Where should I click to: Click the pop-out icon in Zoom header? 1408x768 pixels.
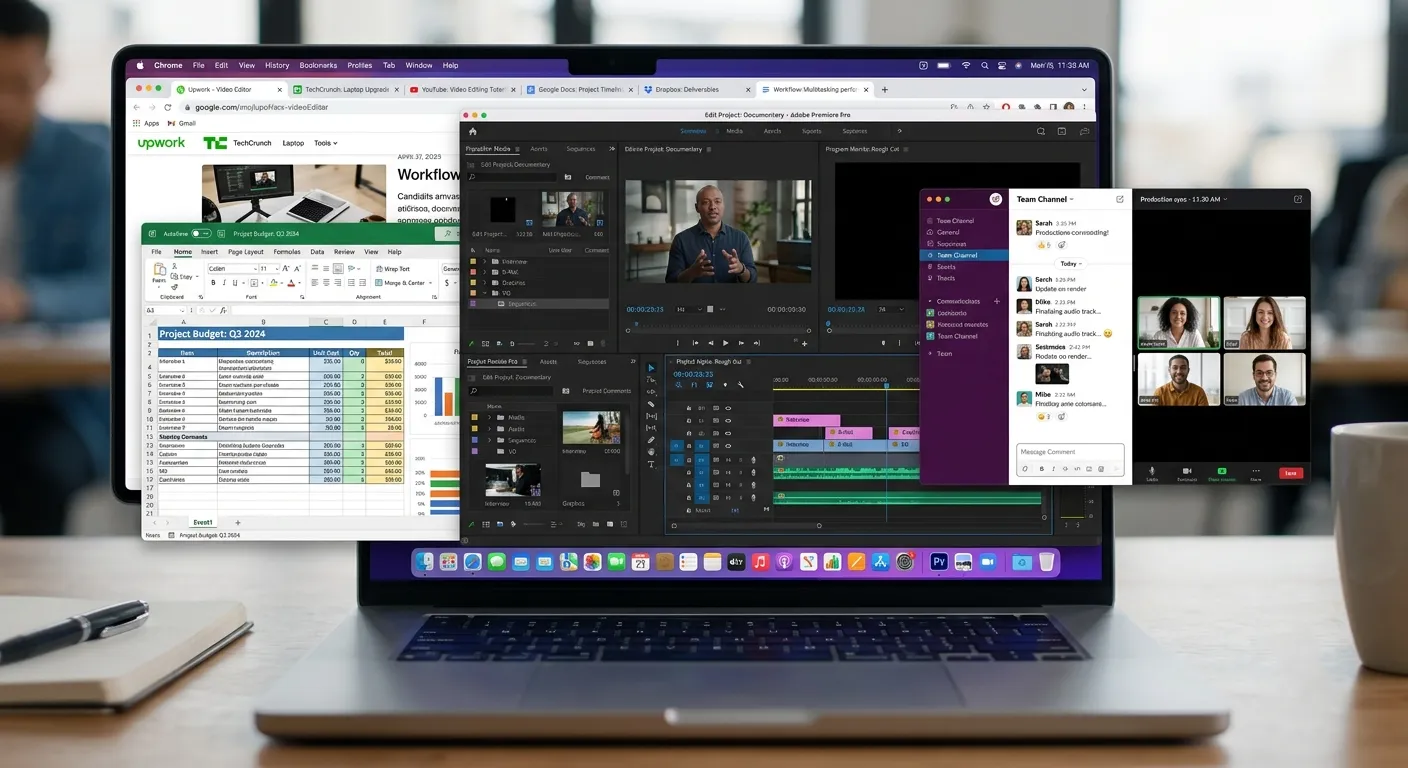[1298, 199]
